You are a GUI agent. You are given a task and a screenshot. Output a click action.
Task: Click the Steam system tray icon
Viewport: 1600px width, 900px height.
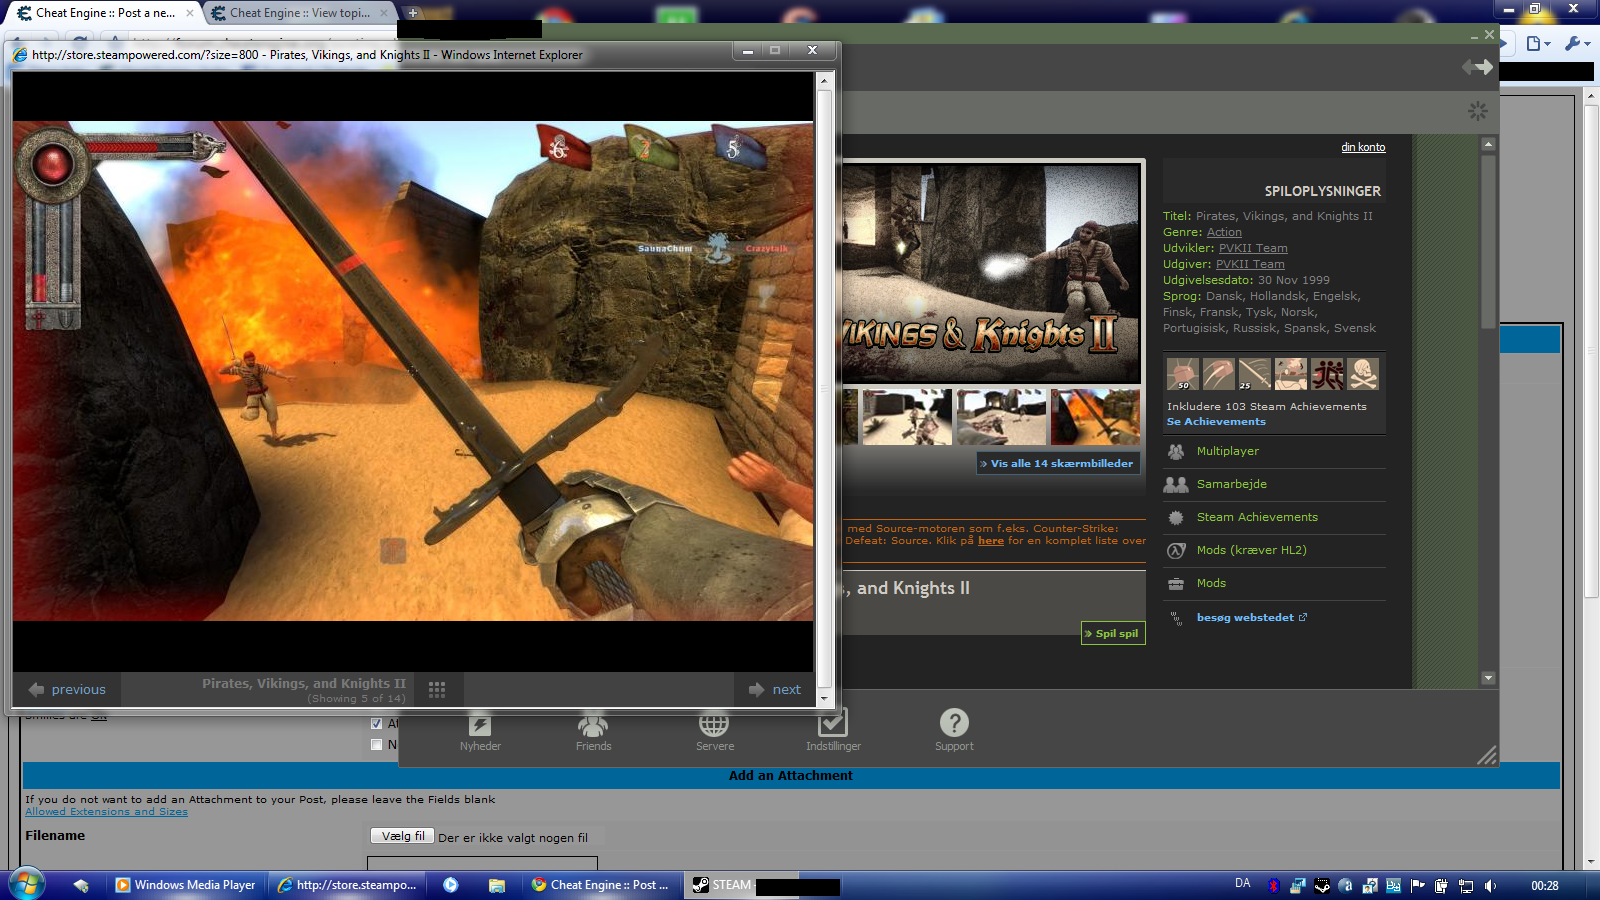pyautogui.click(x=1322, y=885)
